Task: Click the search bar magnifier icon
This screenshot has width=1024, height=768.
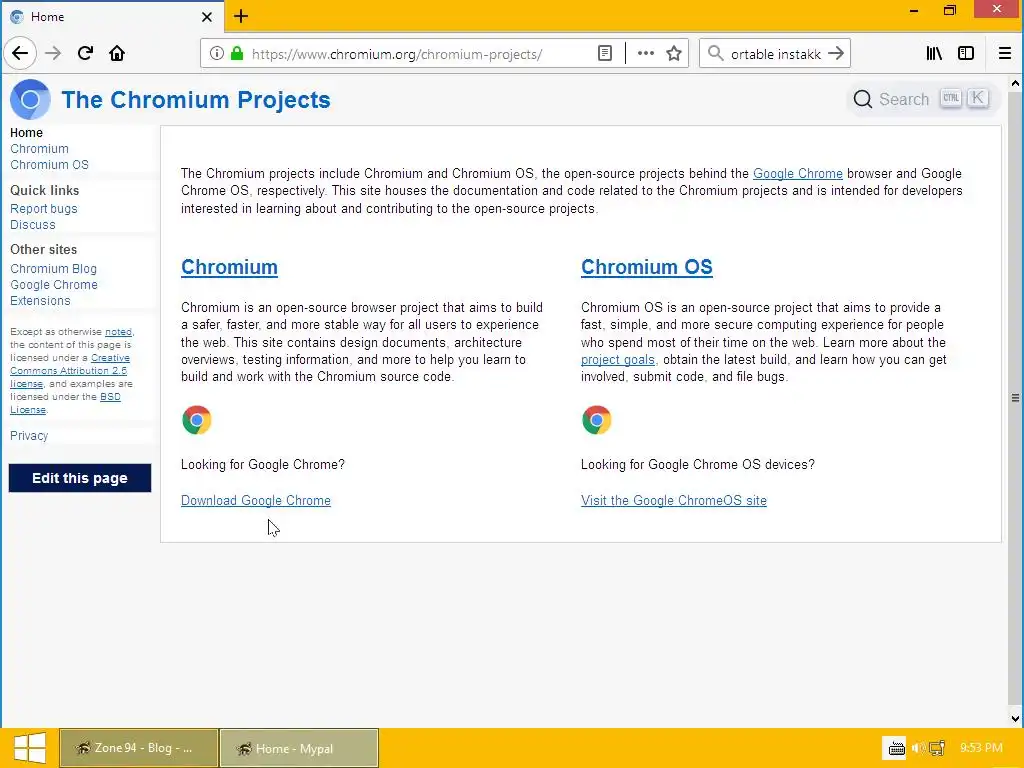Action: (x=716, y=54)
